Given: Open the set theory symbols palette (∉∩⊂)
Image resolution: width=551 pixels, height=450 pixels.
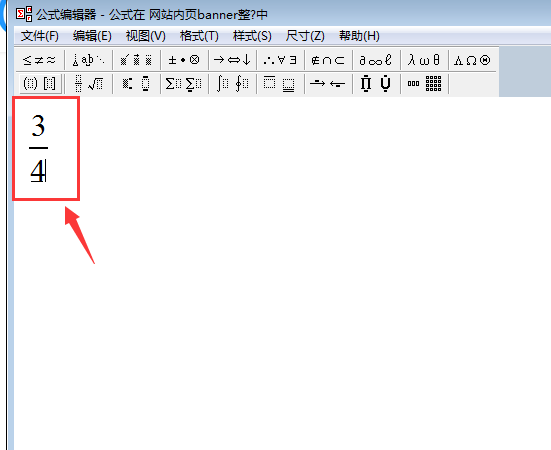Looking at the screenshot, I should 328,60.
